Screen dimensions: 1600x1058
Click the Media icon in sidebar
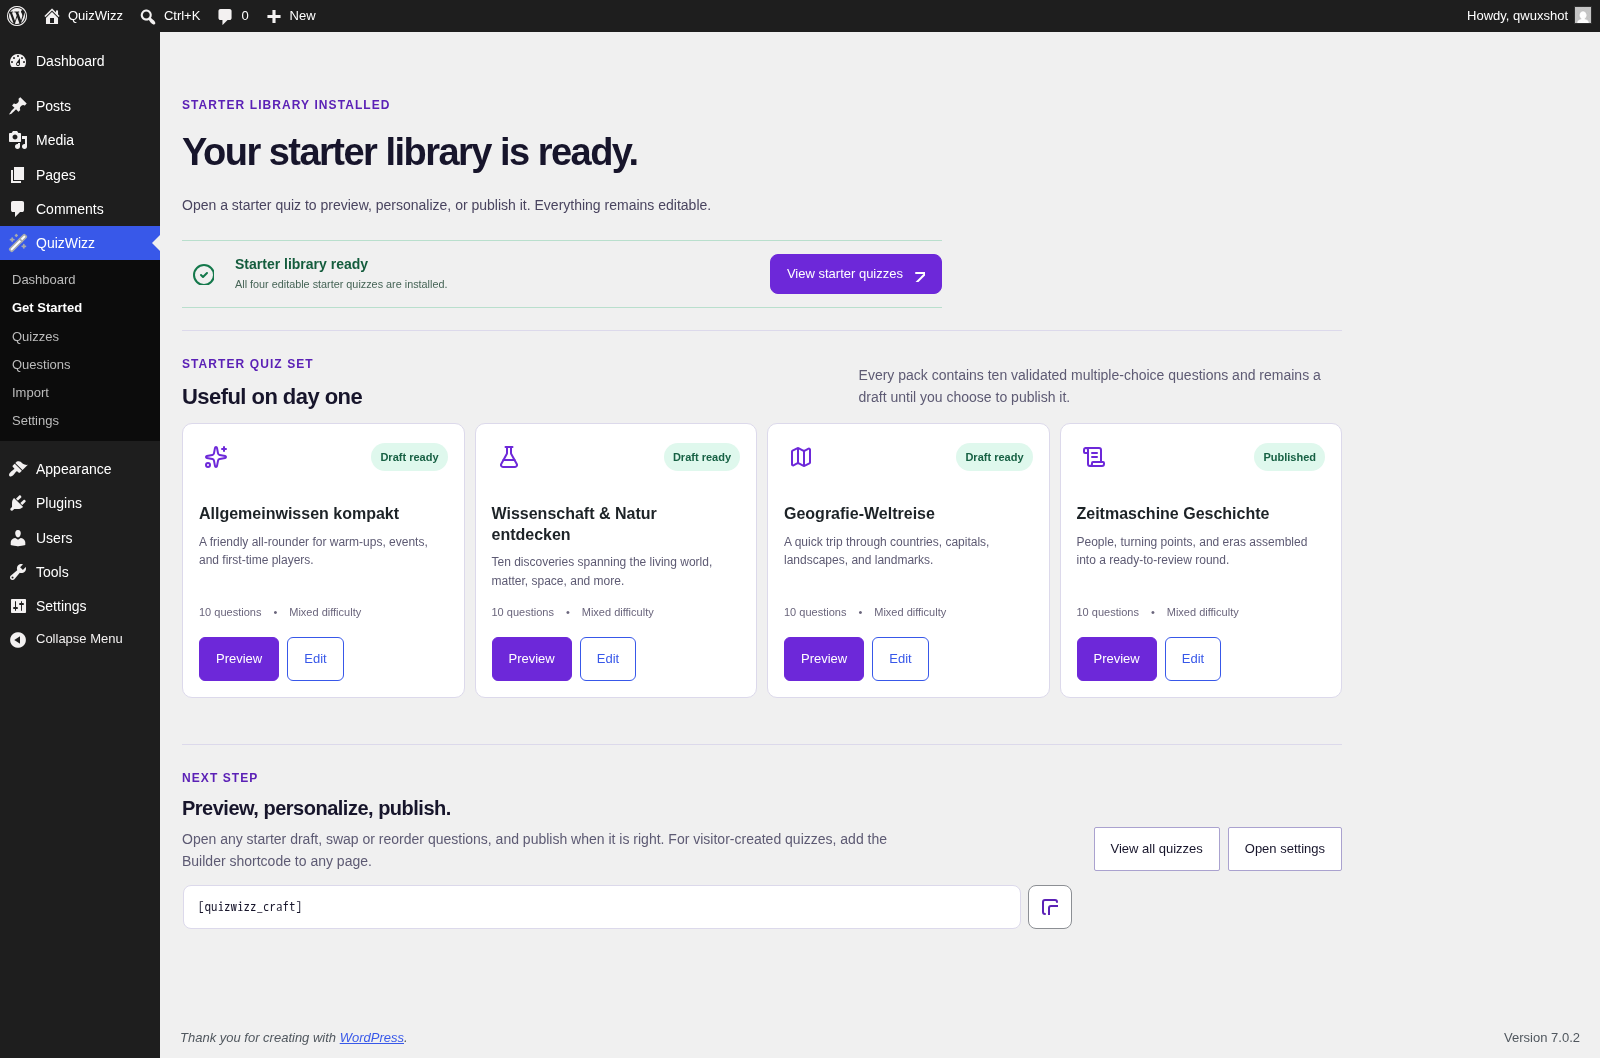[18, 140]
